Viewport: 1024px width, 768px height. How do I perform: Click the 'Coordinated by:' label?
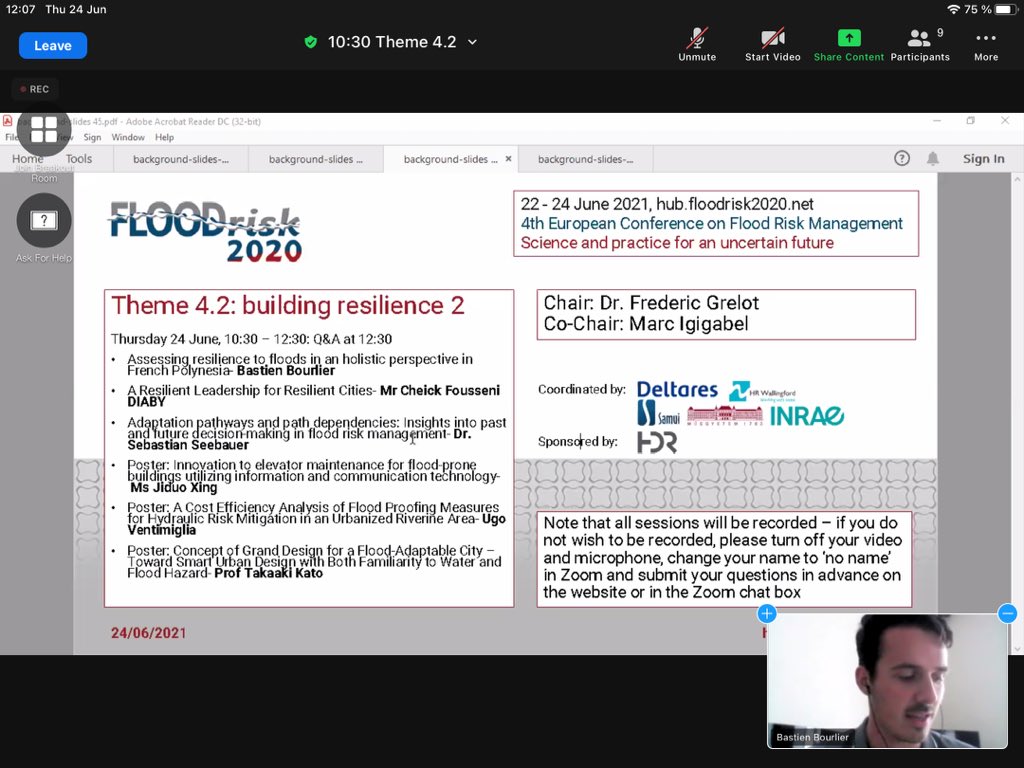point(581,389)
